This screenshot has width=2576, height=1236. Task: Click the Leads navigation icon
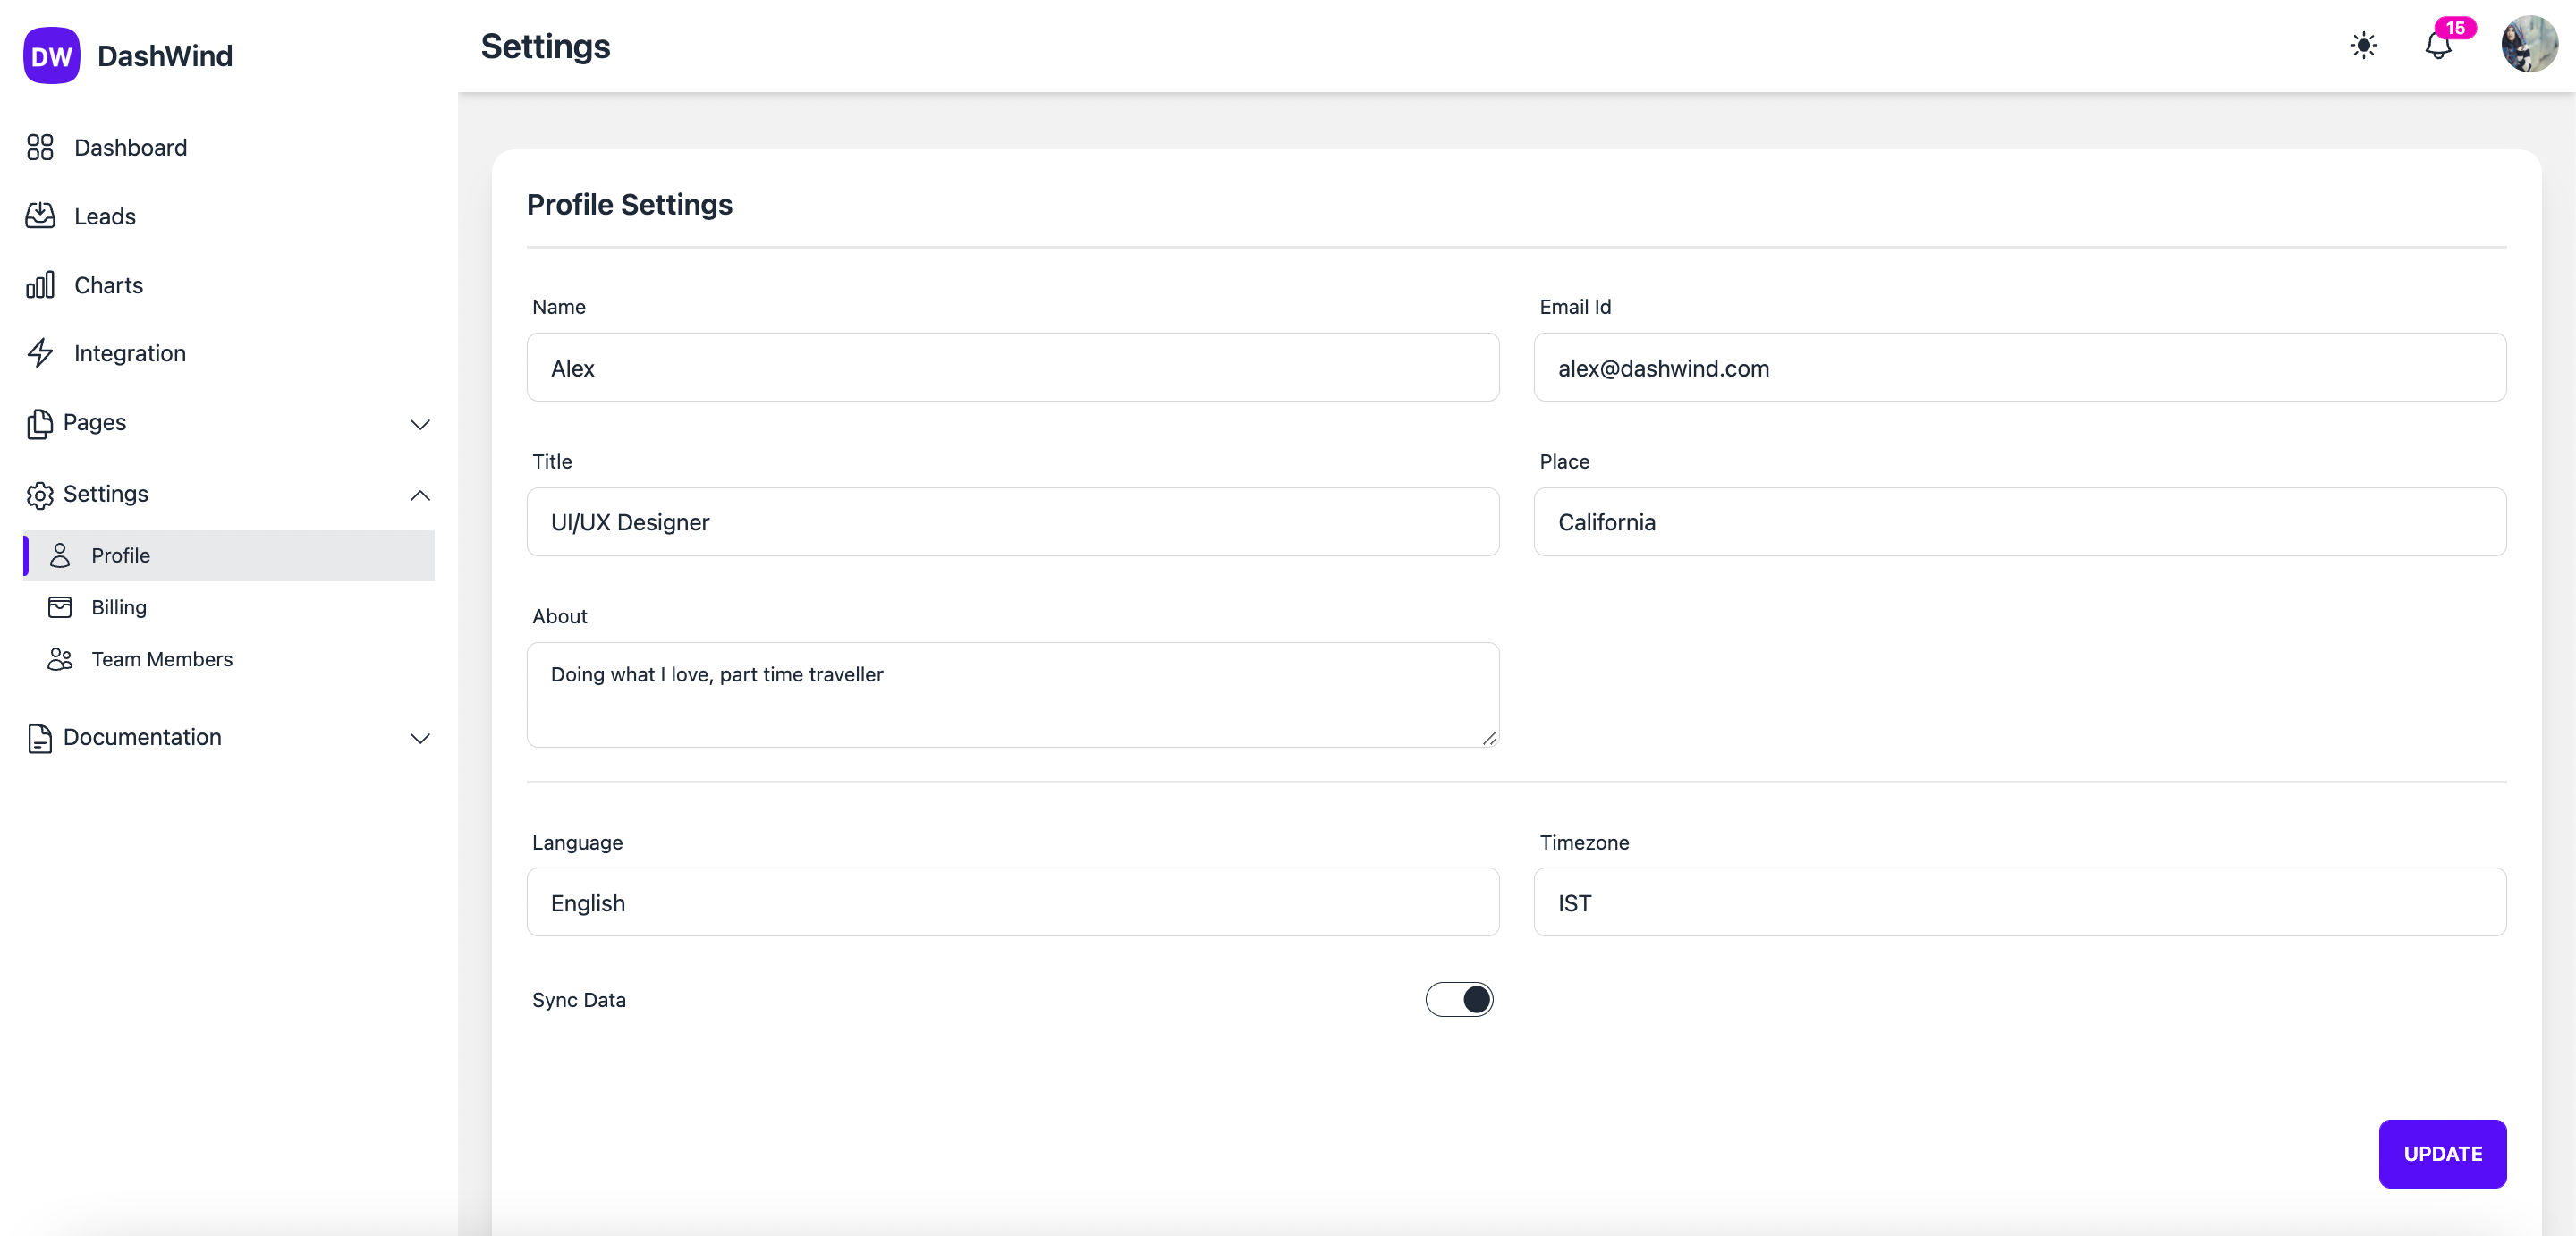[x=39, y=216]
